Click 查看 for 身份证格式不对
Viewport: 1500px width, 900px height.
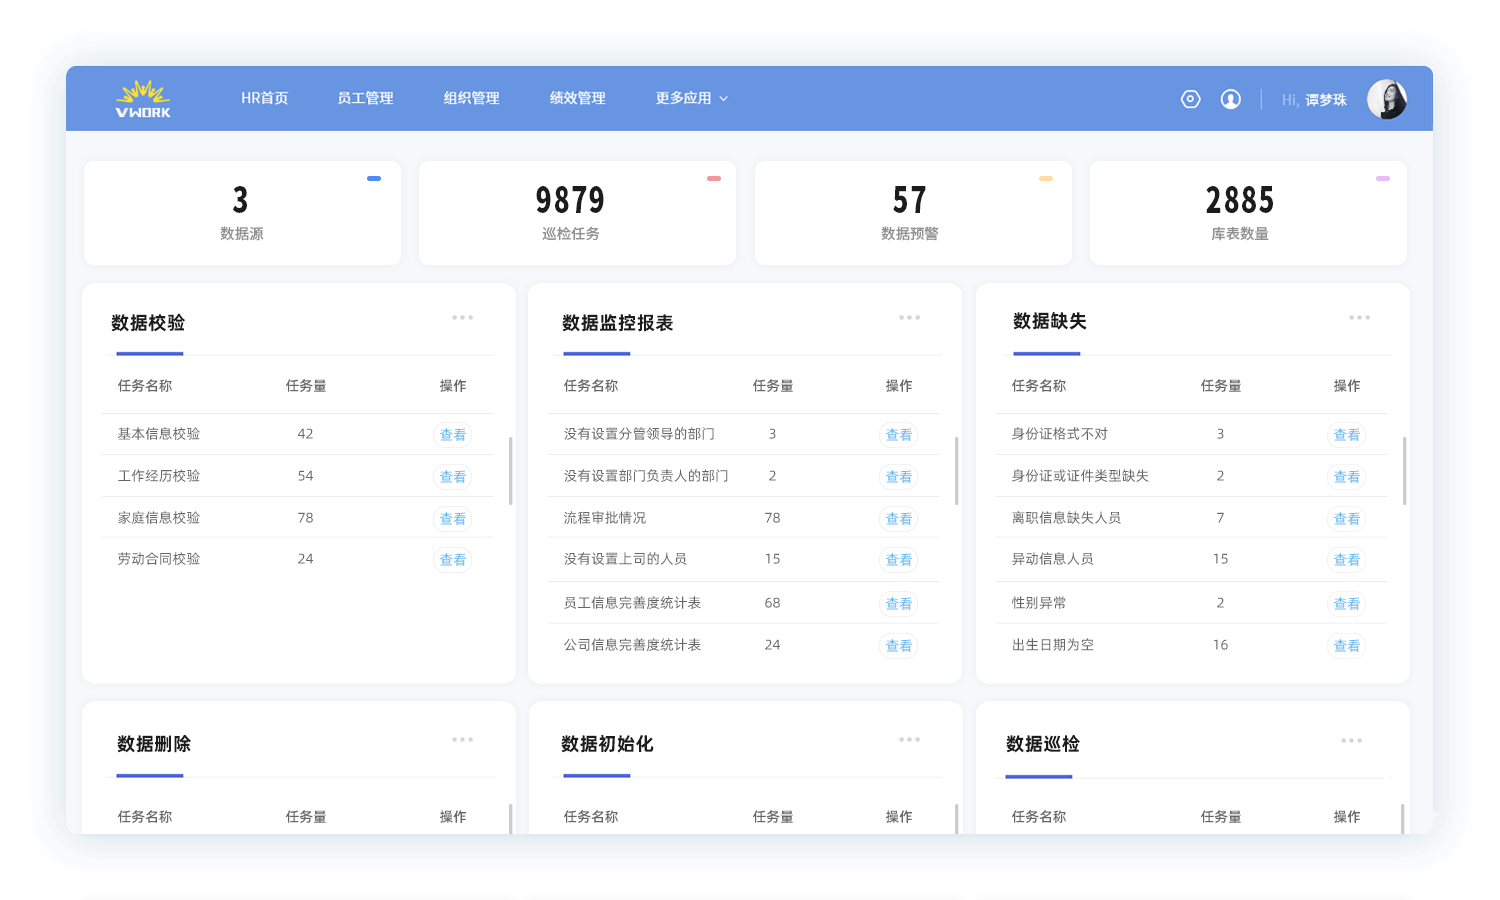1347,435
